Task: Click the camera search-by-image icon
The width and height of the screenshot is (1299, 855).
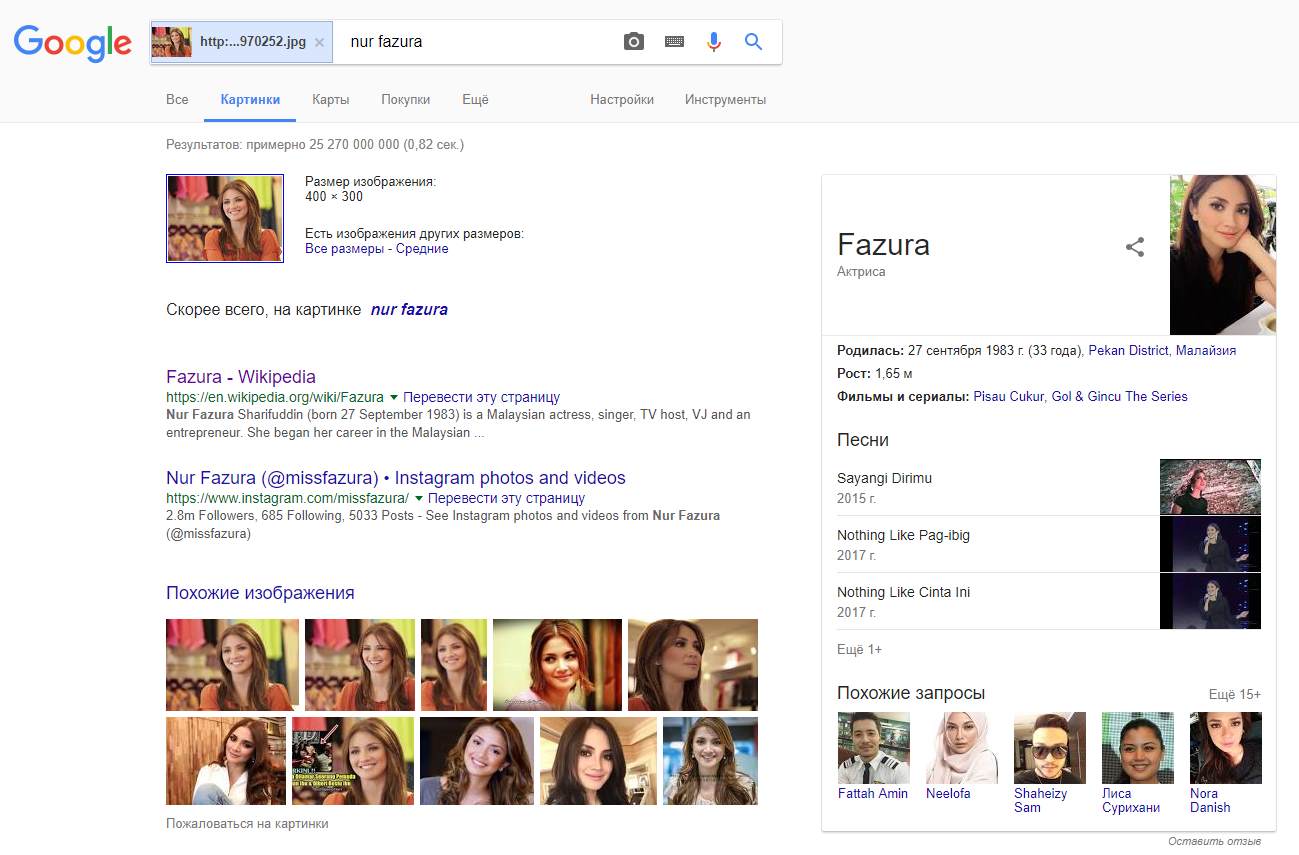Action: pyautogui.click(x=634, y=42)
